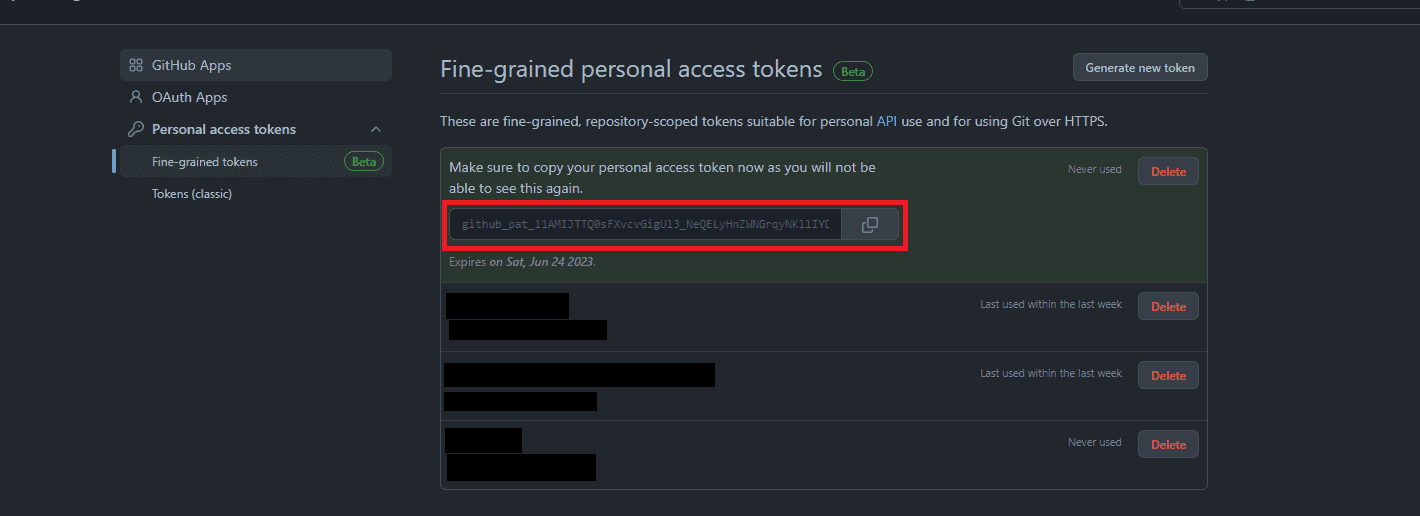Viewport: 1420px width, 516px height.
Task: Click the Beta badge next to the page heading
Action: 853,71
